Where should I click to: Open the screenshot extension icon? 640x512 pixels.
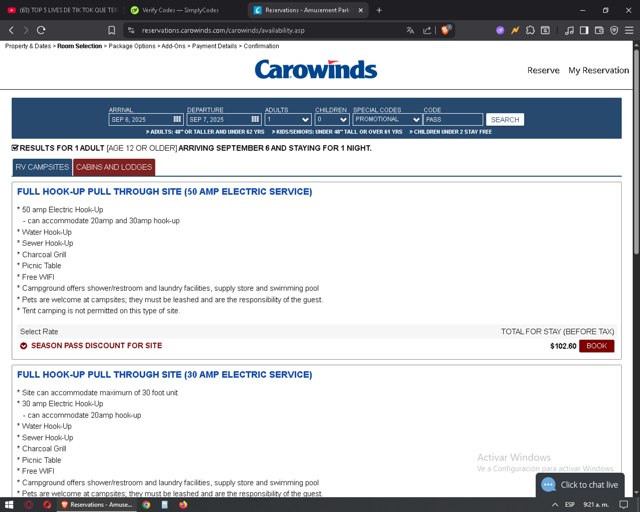(545, 30)
